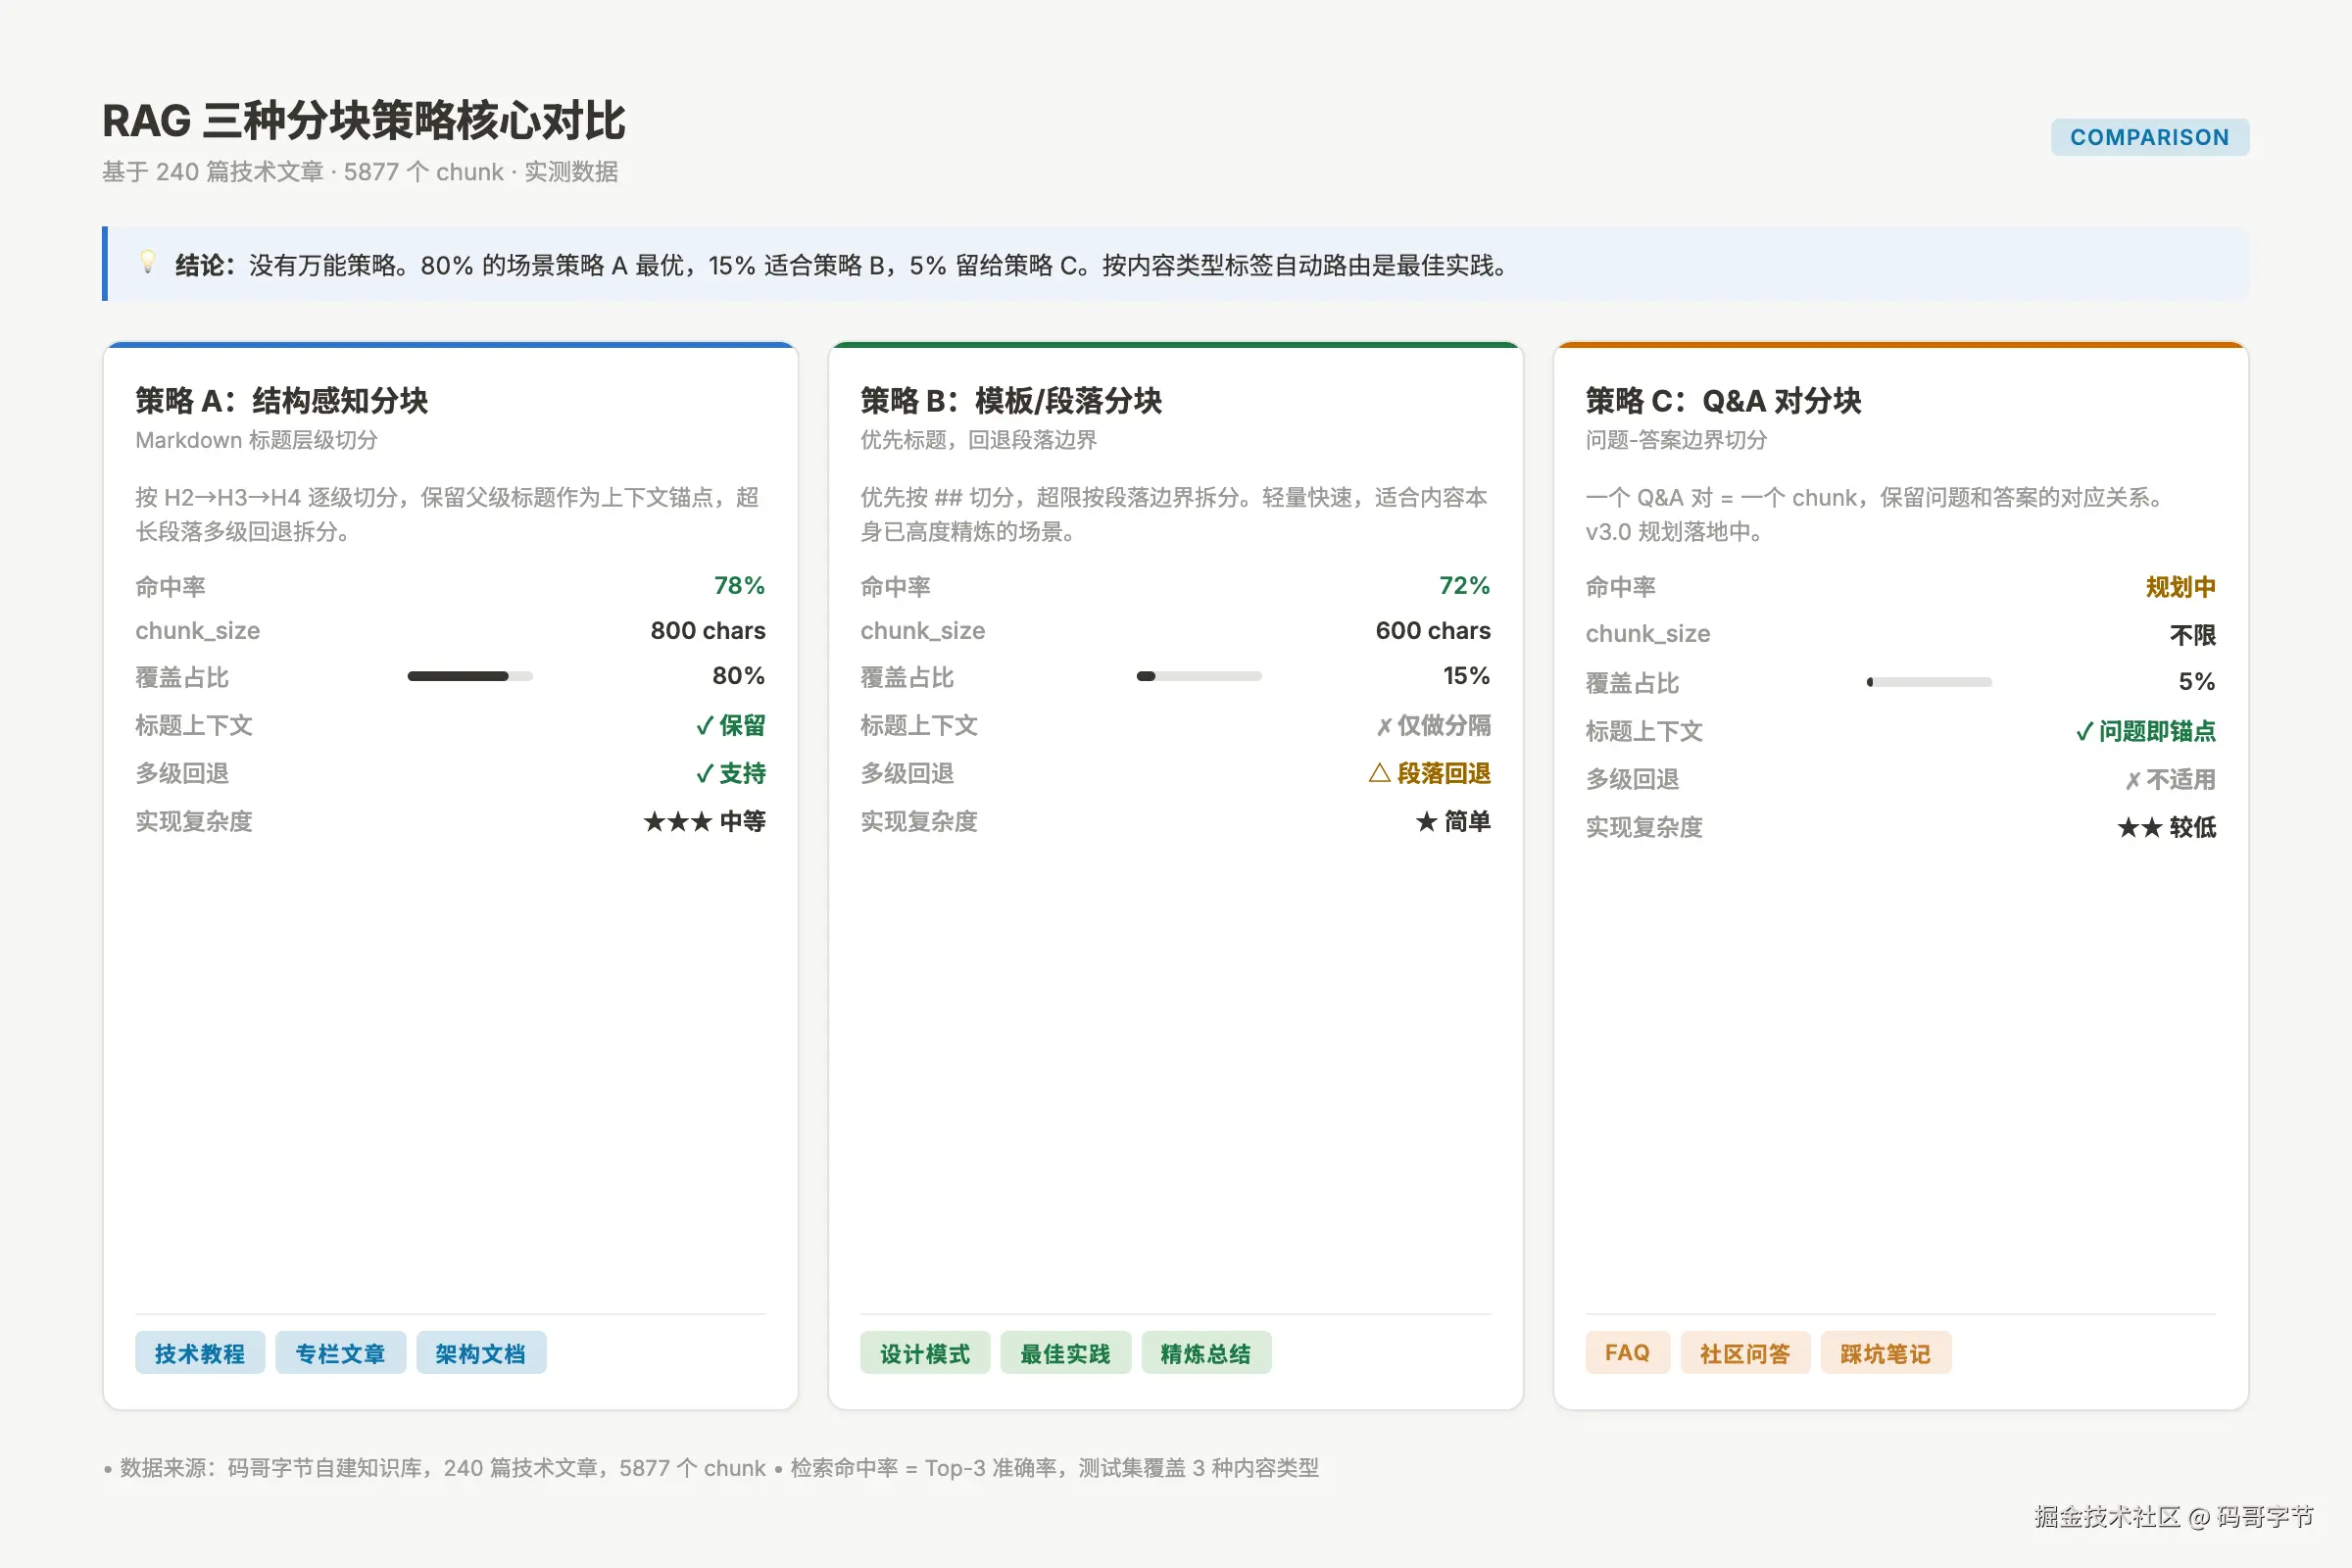The image size is (2352, 1568).
Task: Click the heading 策略 C：Q&A 对分块
Action: pyautogui.click(x=1723, y=401)
